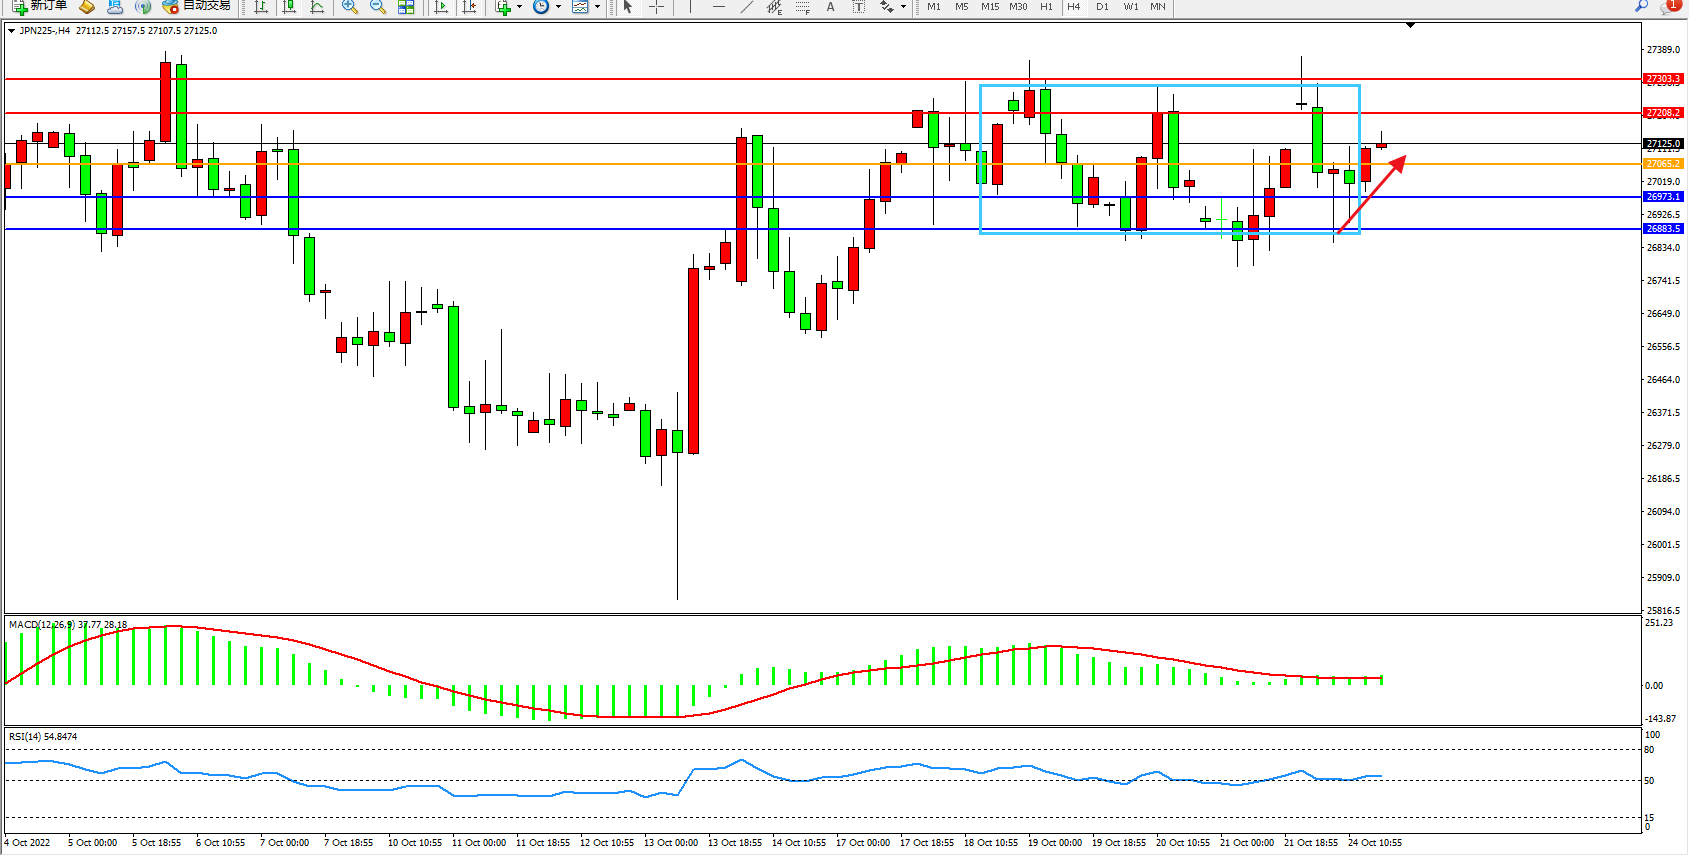Select the draw trendline tool

[746, 7]
